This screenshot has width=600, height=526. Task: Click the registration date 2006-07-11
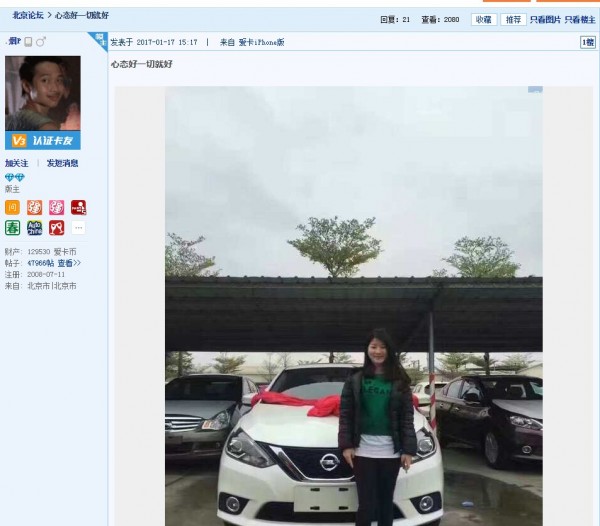click(46, 274)
